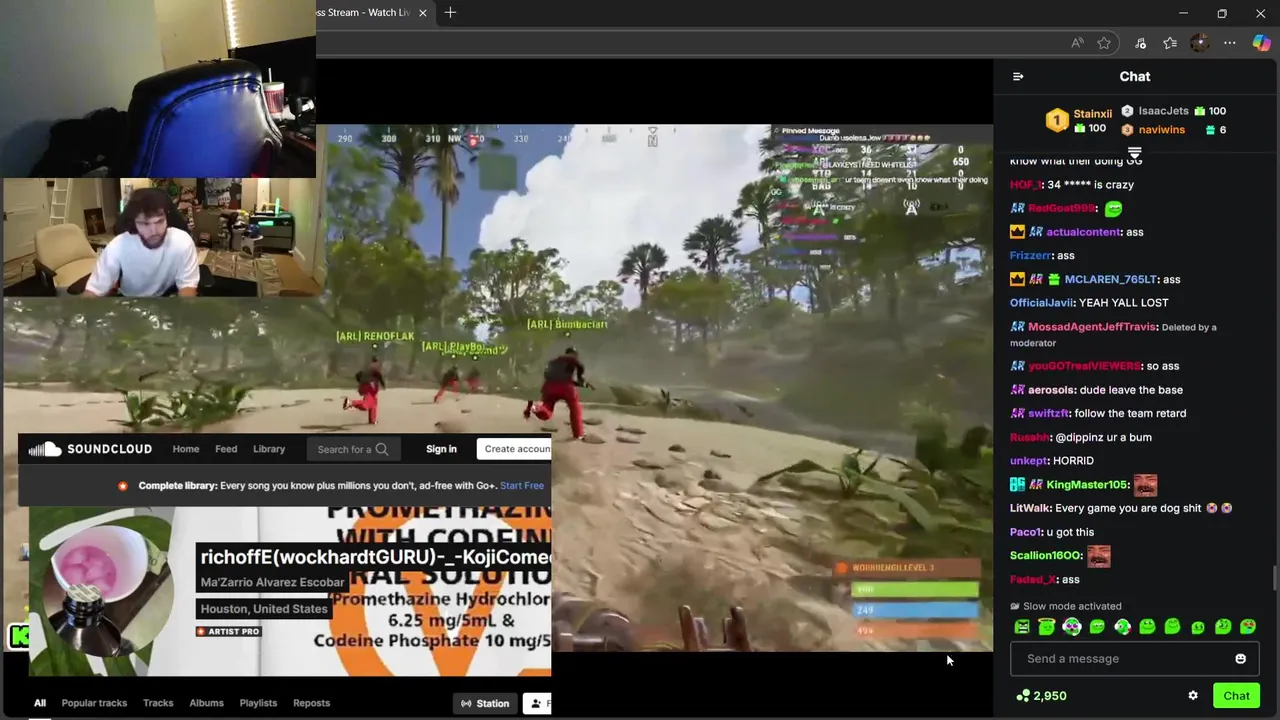Open SoundCloud Home menu item
The height and width of the screenshot is (720, 1280).
click(186, 449)
